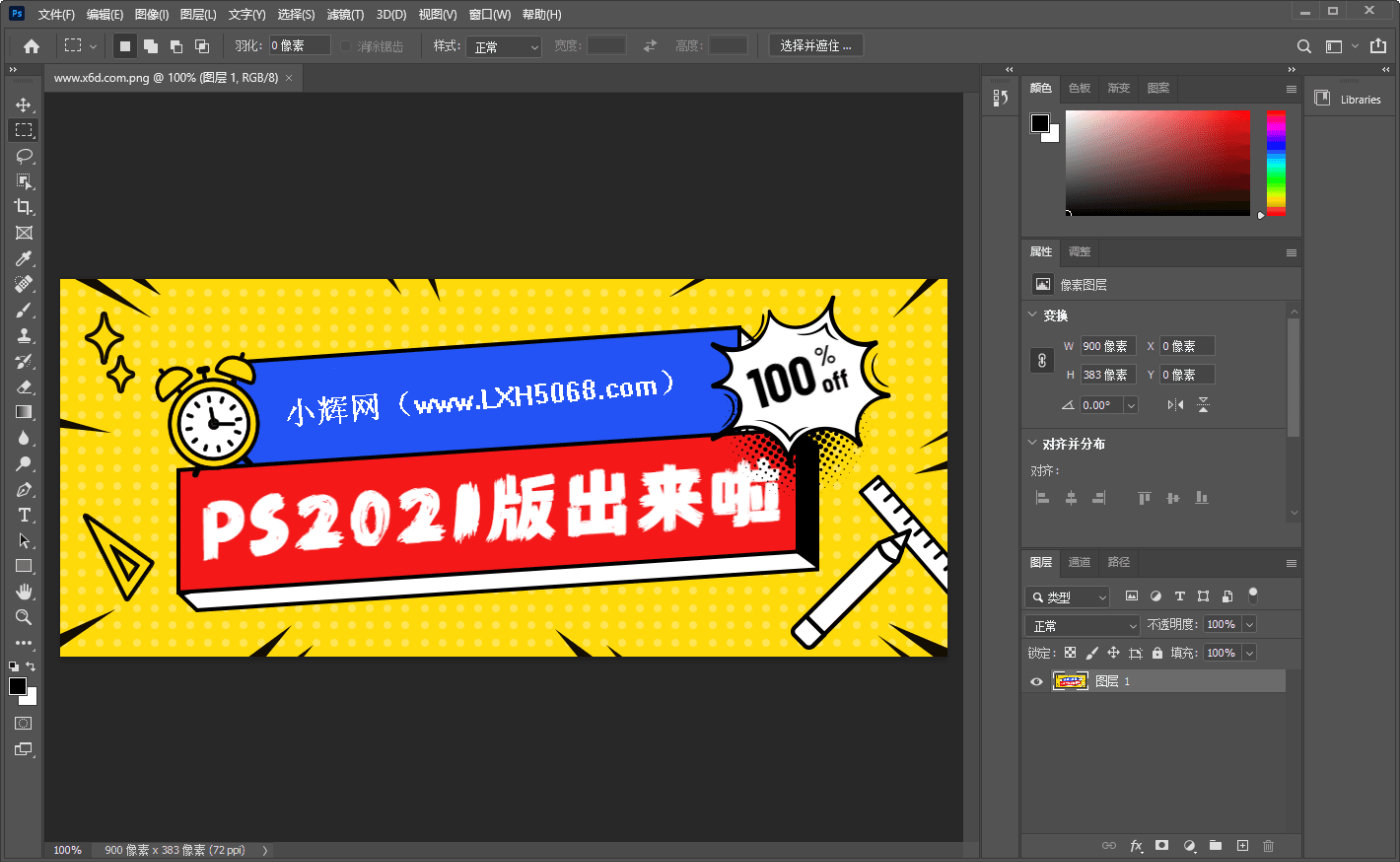Select the Dodge tool
This screenshot has width=1400, height=862.
(23, 464)
